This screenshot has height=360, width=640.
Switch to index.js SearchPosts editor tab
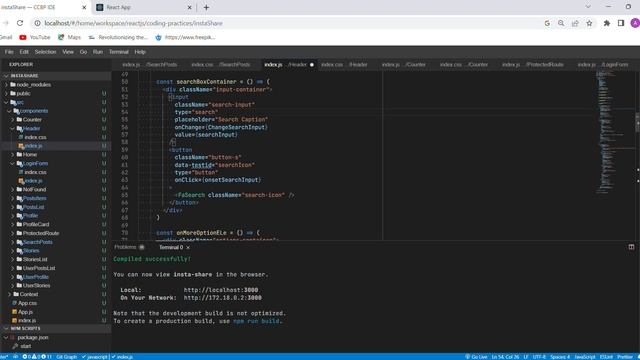pos(149,64)
